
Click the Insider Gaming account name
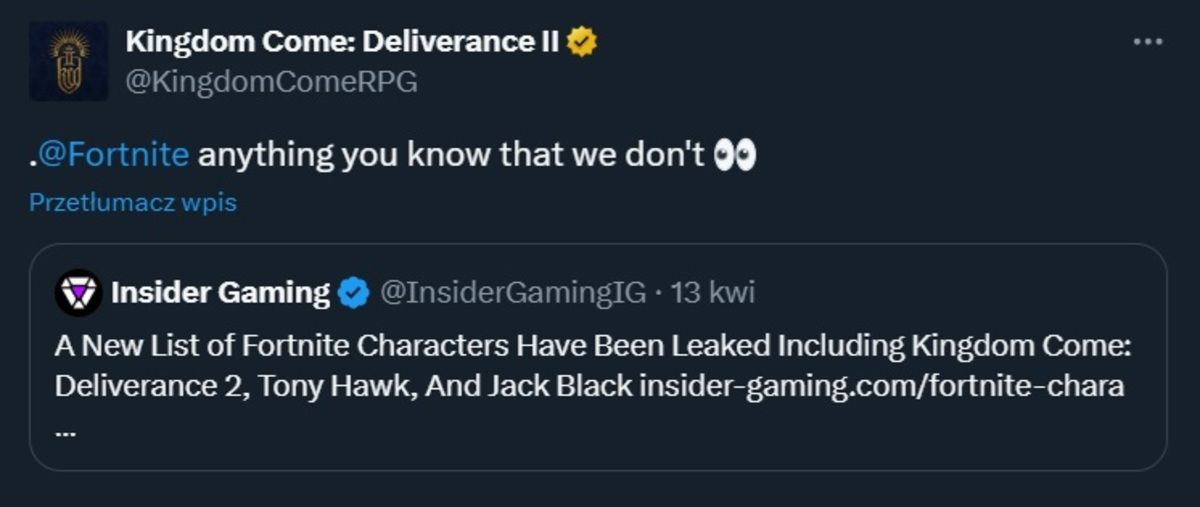tap(220, 293)
